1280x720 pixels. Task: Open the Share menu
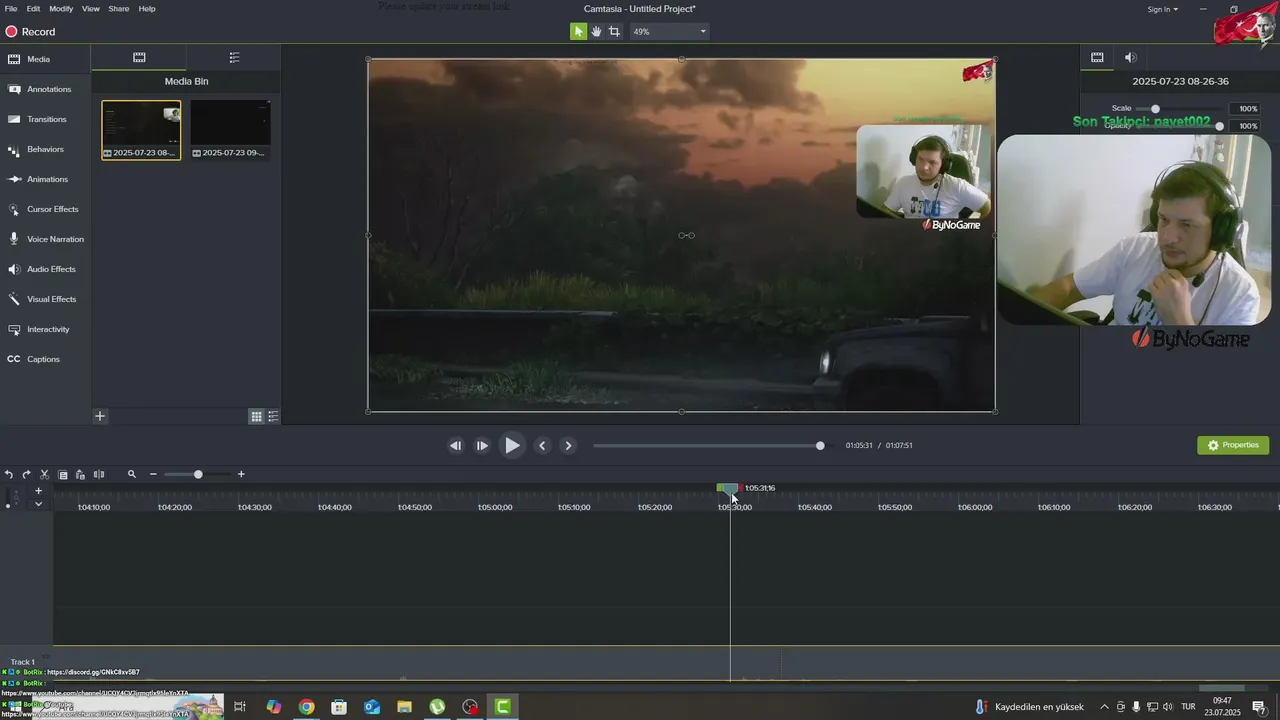(x=118, y=9)
